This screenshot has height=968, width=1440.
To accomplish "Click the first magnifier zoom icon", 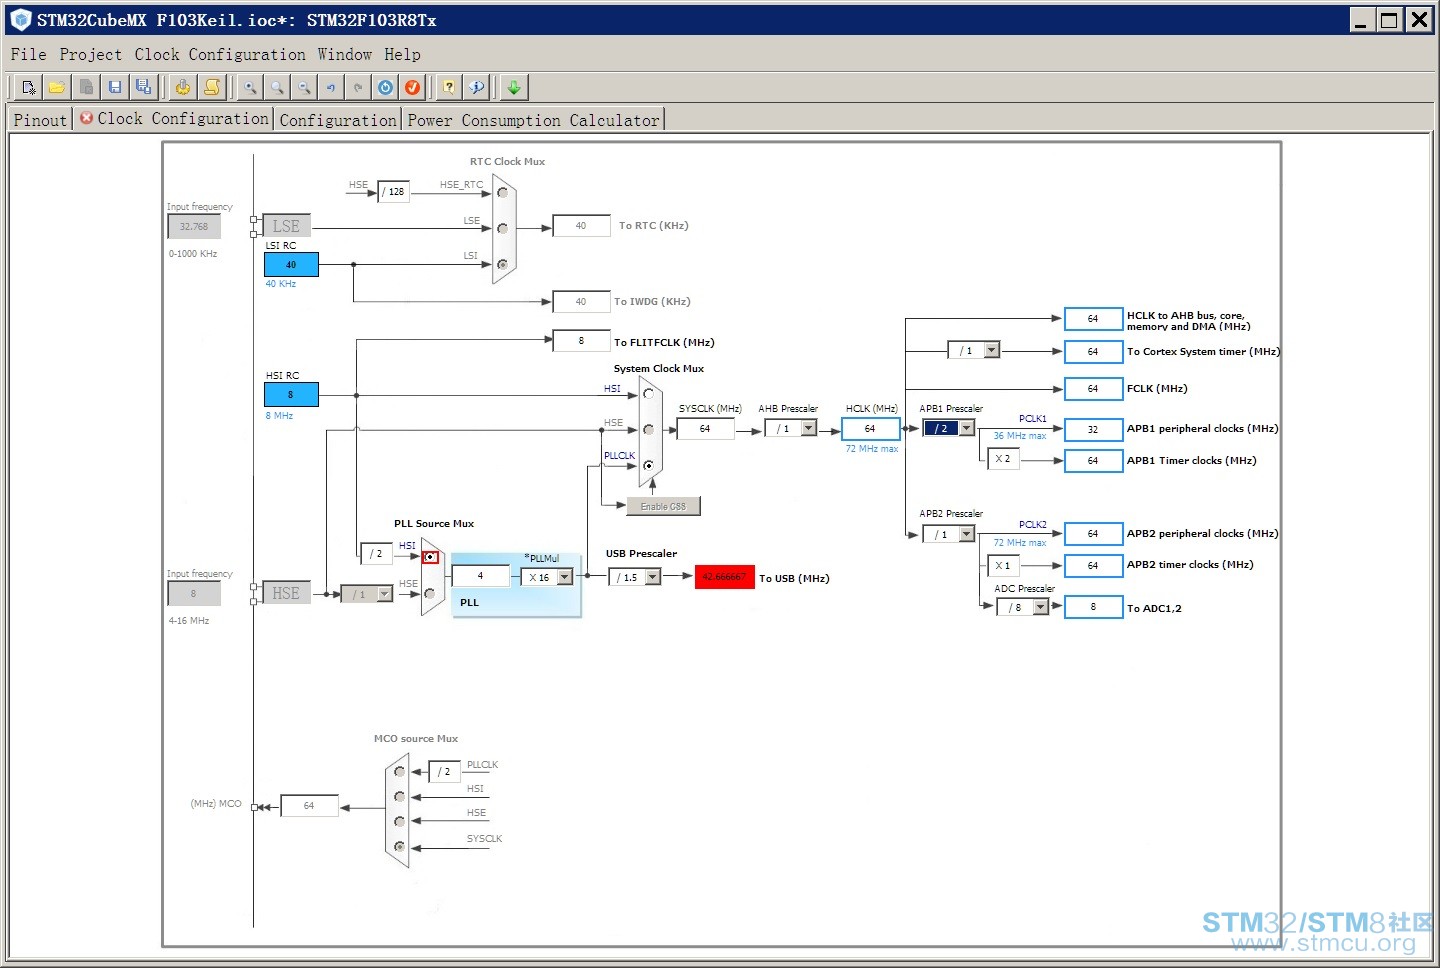I will 250,88.
